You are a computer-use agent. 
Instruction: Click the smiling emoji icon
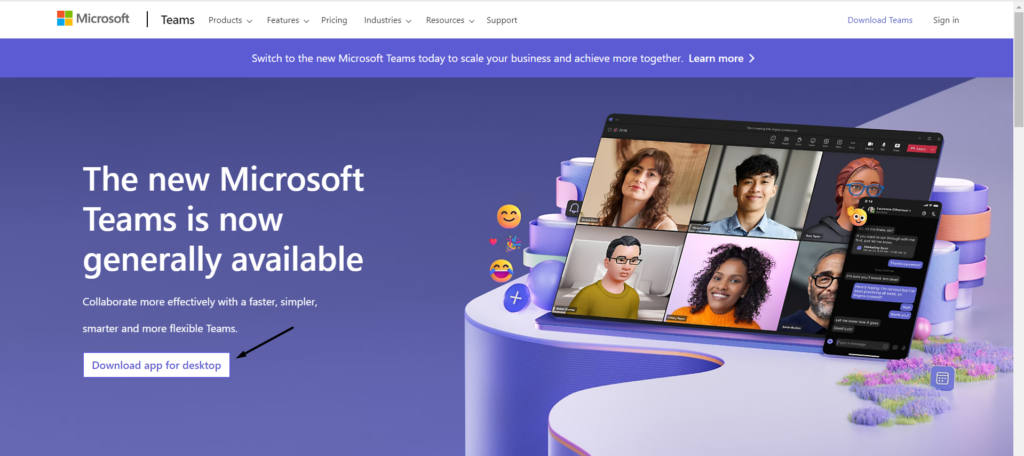point(509,217)
